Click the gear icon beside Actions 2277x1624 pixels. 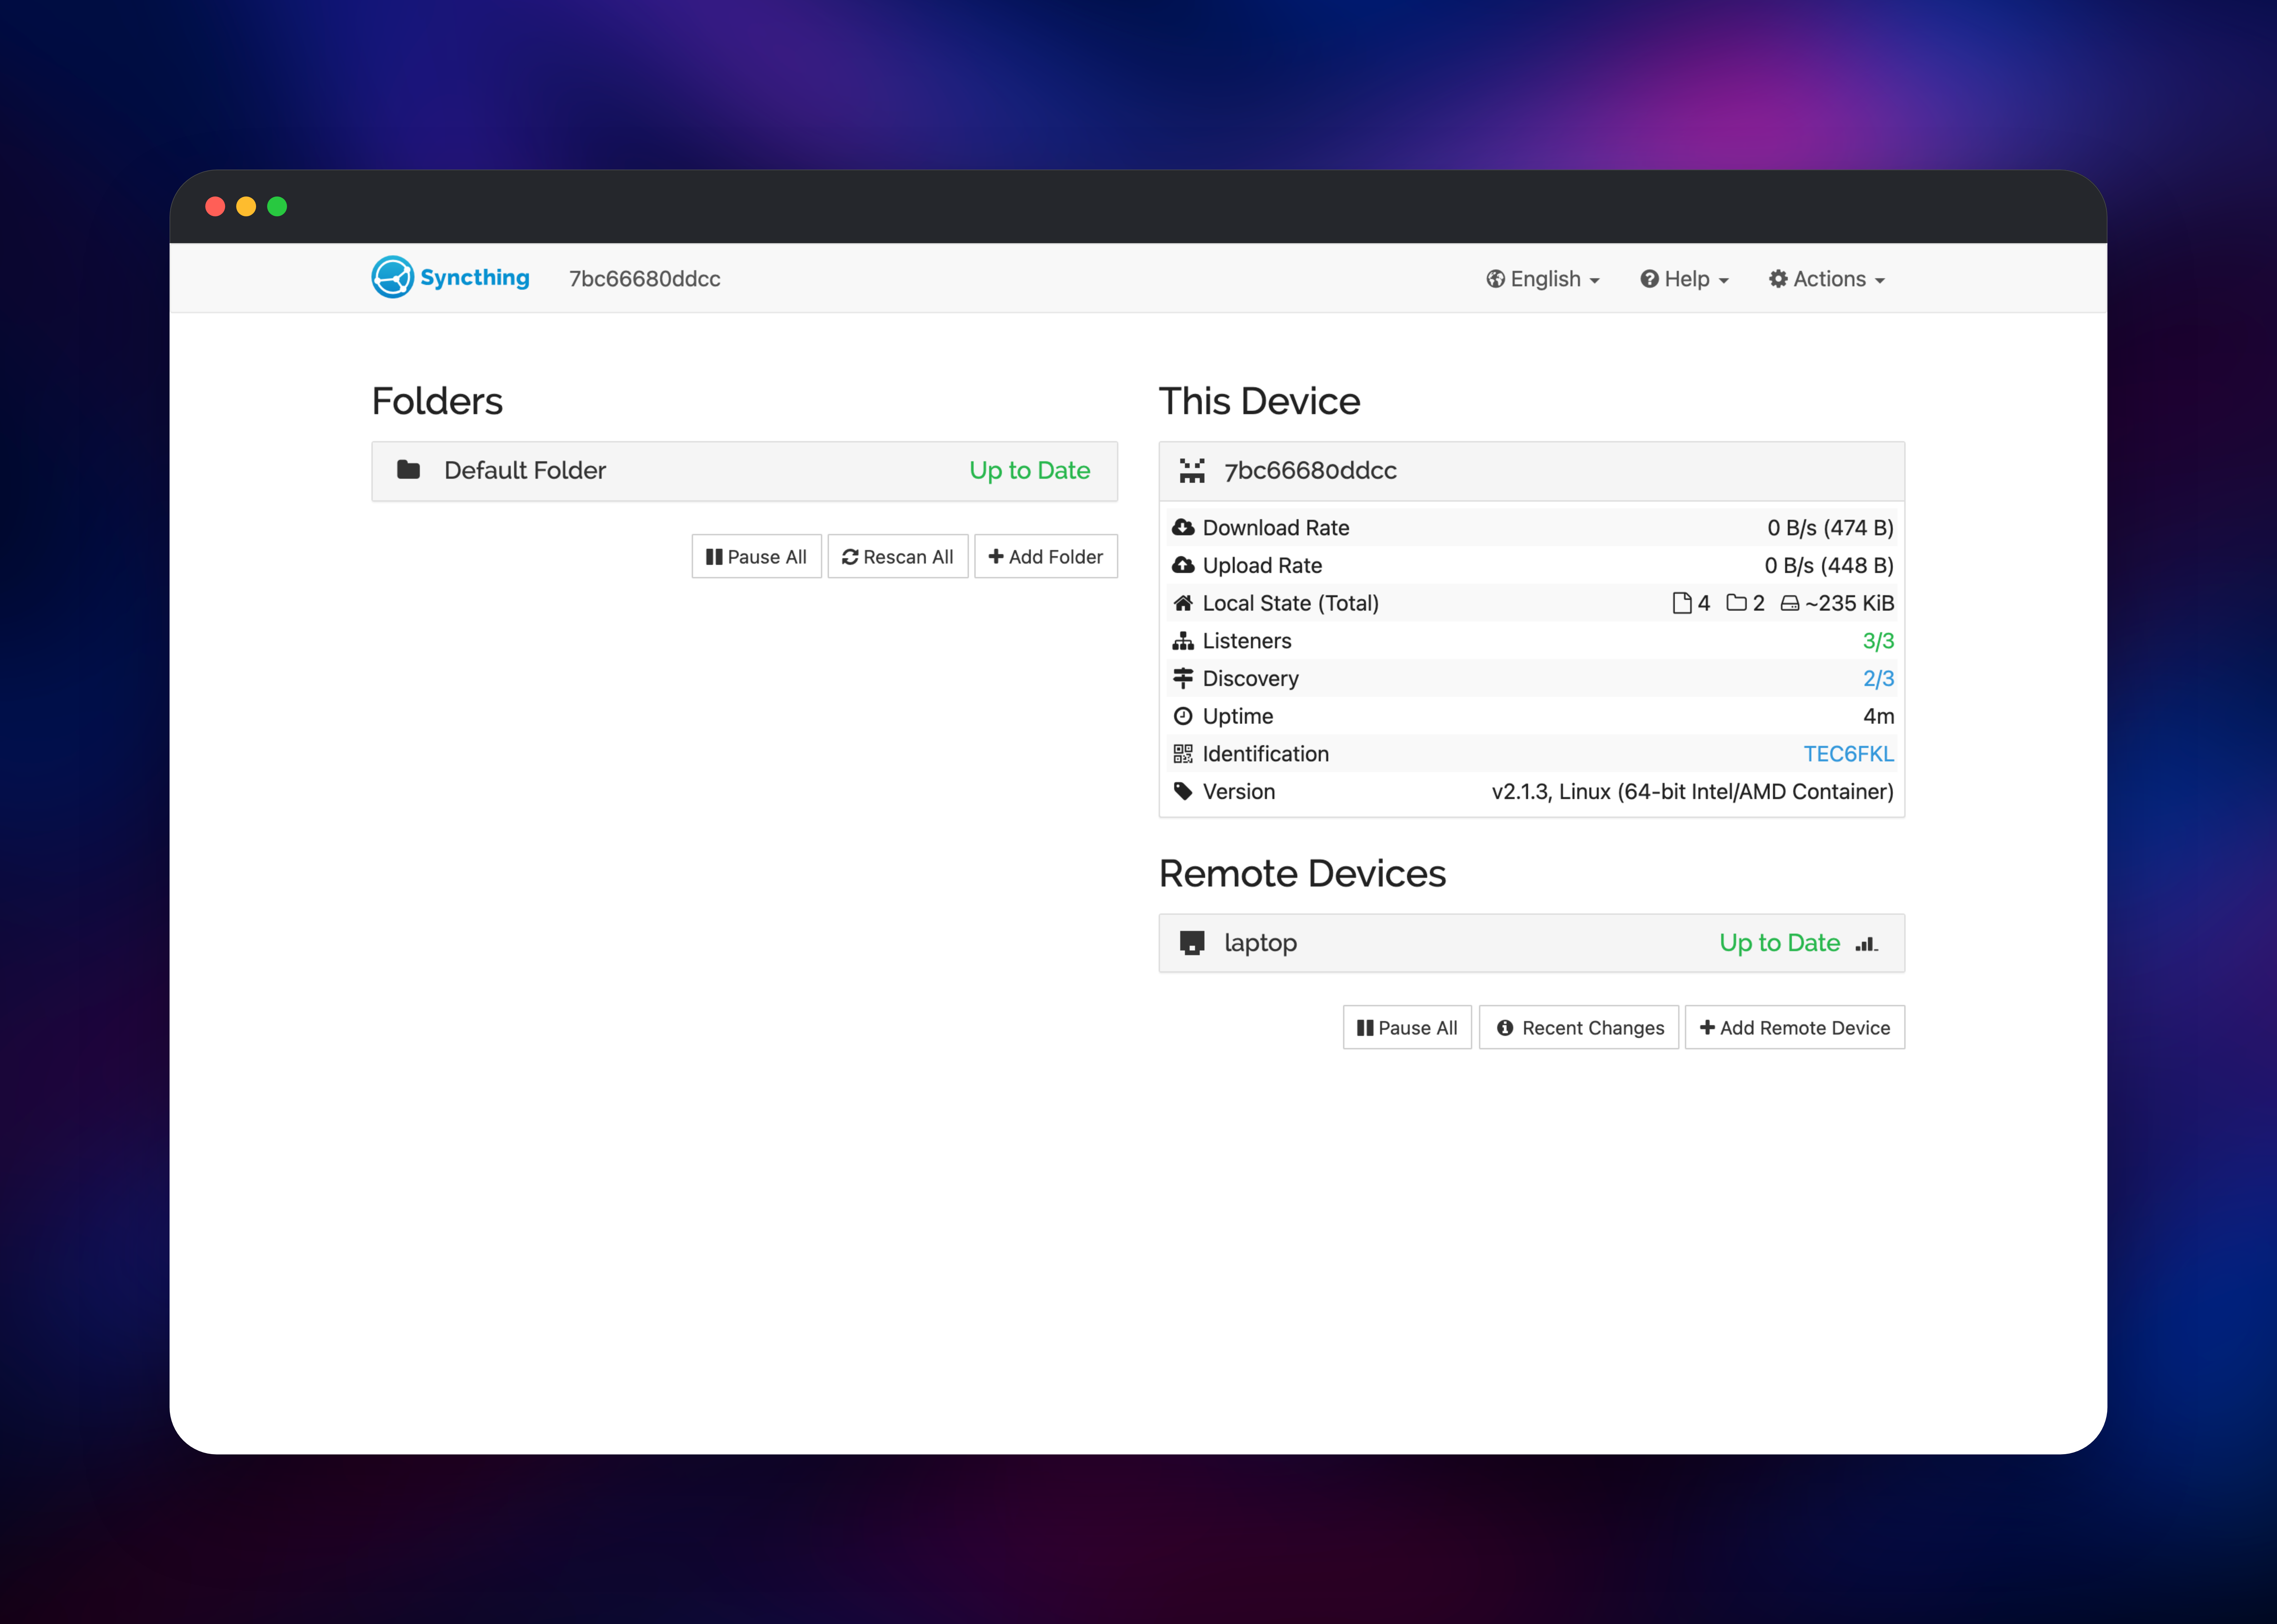pos(1778,279)
